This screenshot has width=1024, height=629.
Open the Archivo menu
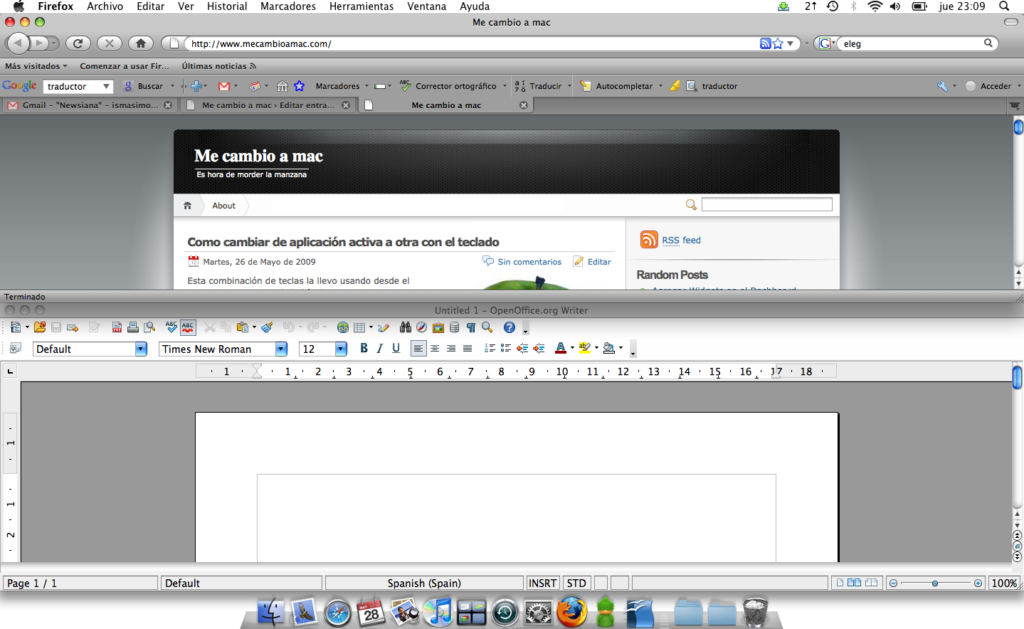coord(105,7)
